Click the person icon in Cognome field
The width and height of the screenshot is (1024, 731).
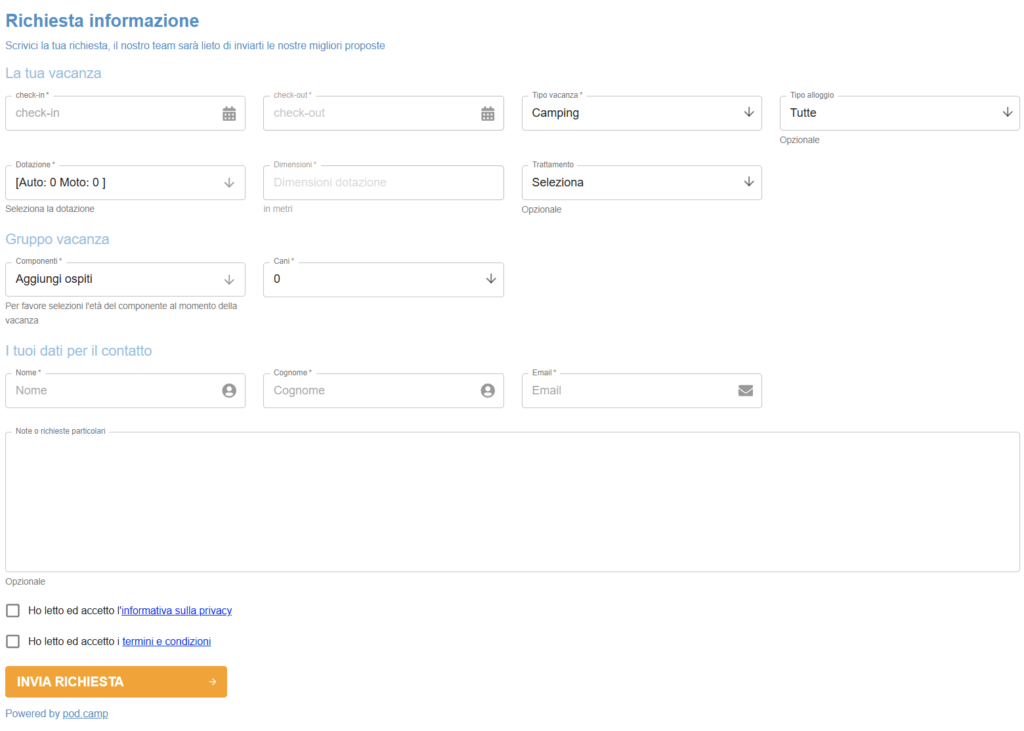pos(488,391)
